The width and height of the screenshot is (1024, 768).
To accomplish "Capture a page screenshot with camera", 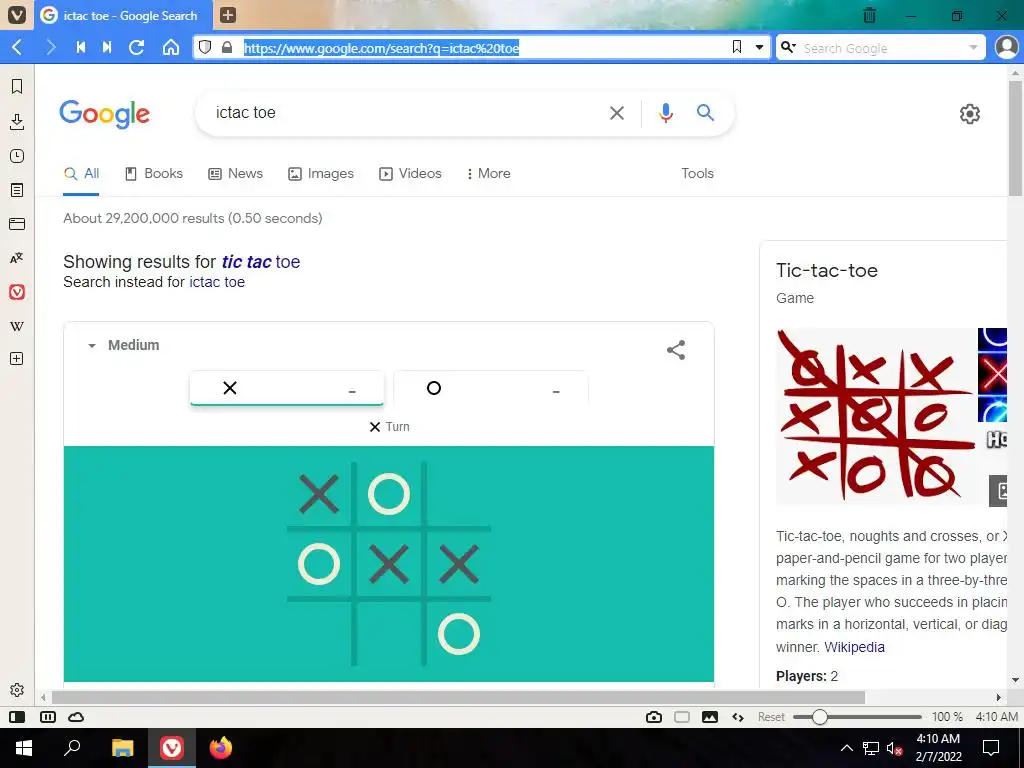I will [654, 717].
